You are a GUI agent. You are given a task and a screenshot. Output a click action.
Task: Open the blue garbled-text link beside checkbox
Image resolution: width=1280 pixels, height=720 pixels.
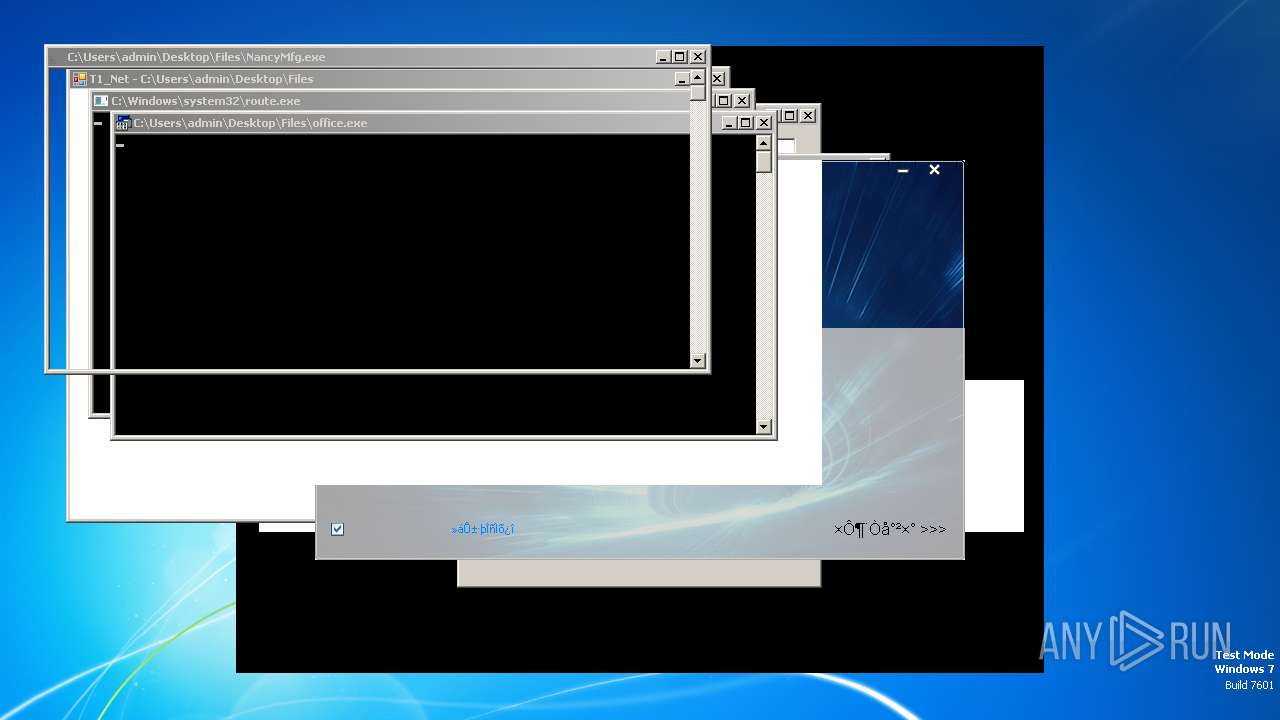click(483, 529)
